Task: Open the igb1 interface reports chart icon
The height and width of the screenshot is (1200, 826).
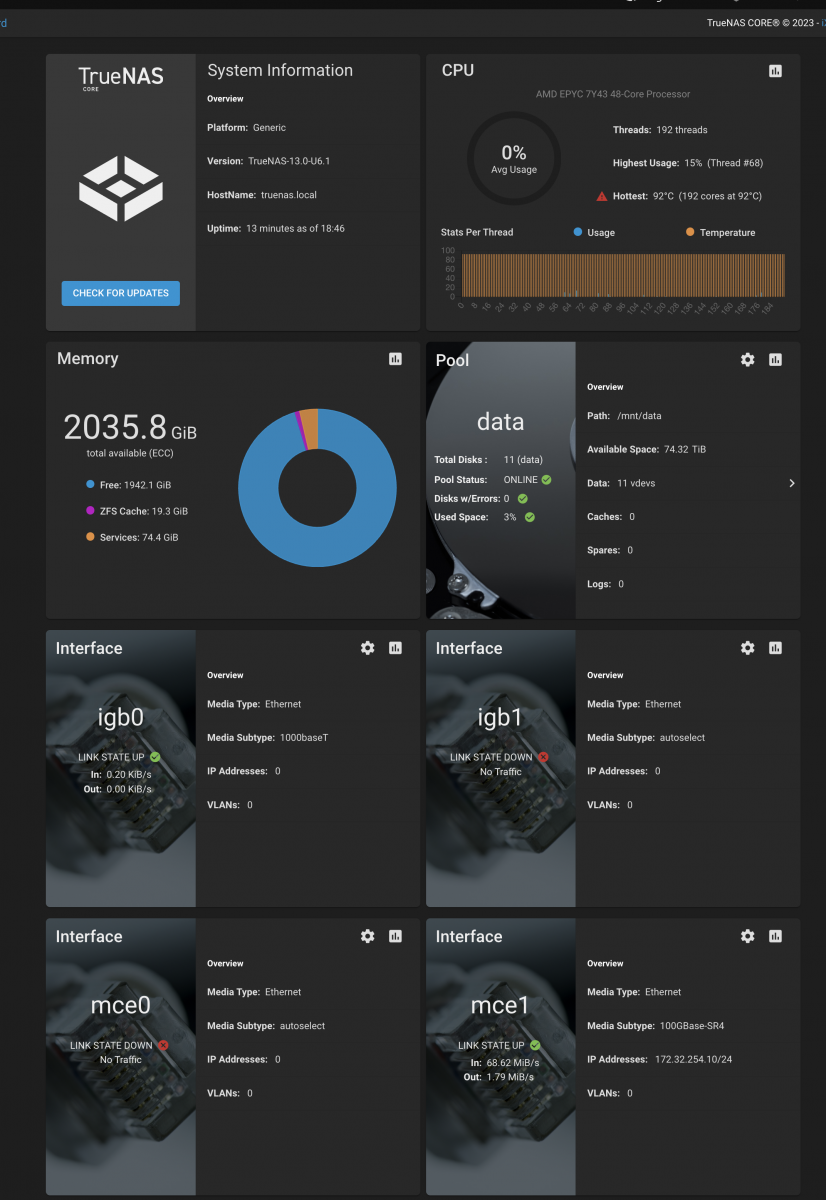Action: [x=775, y=648]
